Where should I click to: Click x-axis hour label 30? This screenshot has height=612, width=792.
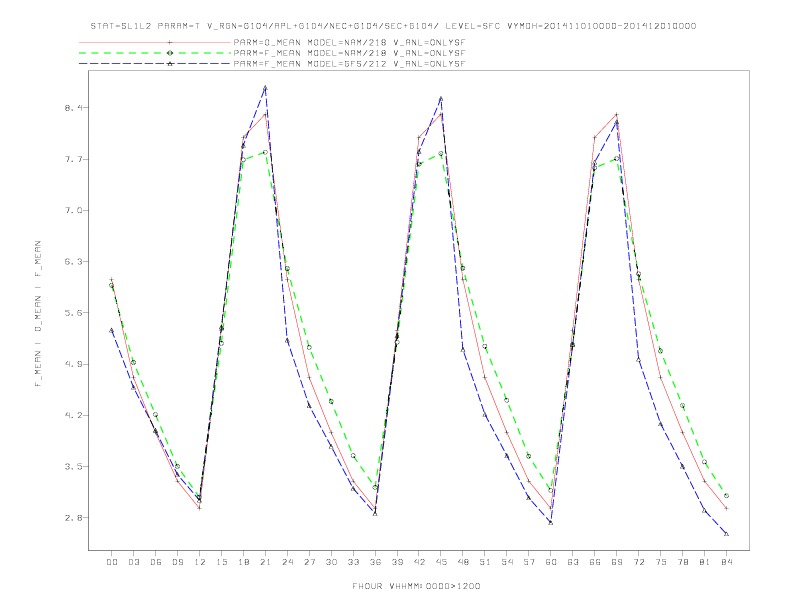(331, 562)
